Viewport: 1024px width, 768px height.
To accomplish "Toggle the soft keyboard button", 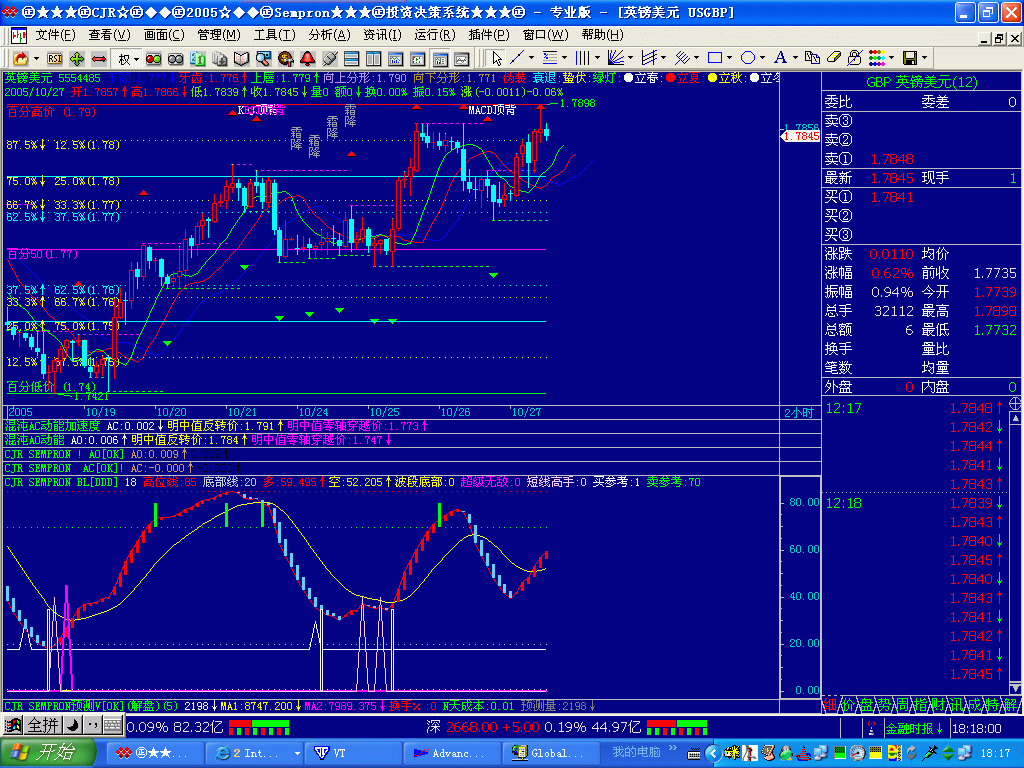I will click(112, 725).
